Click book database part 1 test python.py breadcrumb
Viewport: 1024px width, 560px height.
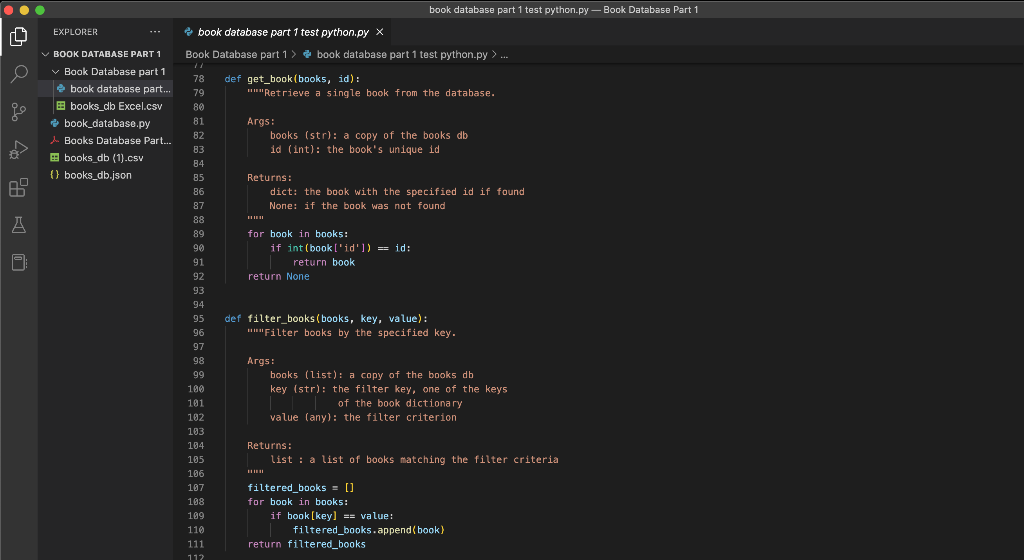(402, 55)
